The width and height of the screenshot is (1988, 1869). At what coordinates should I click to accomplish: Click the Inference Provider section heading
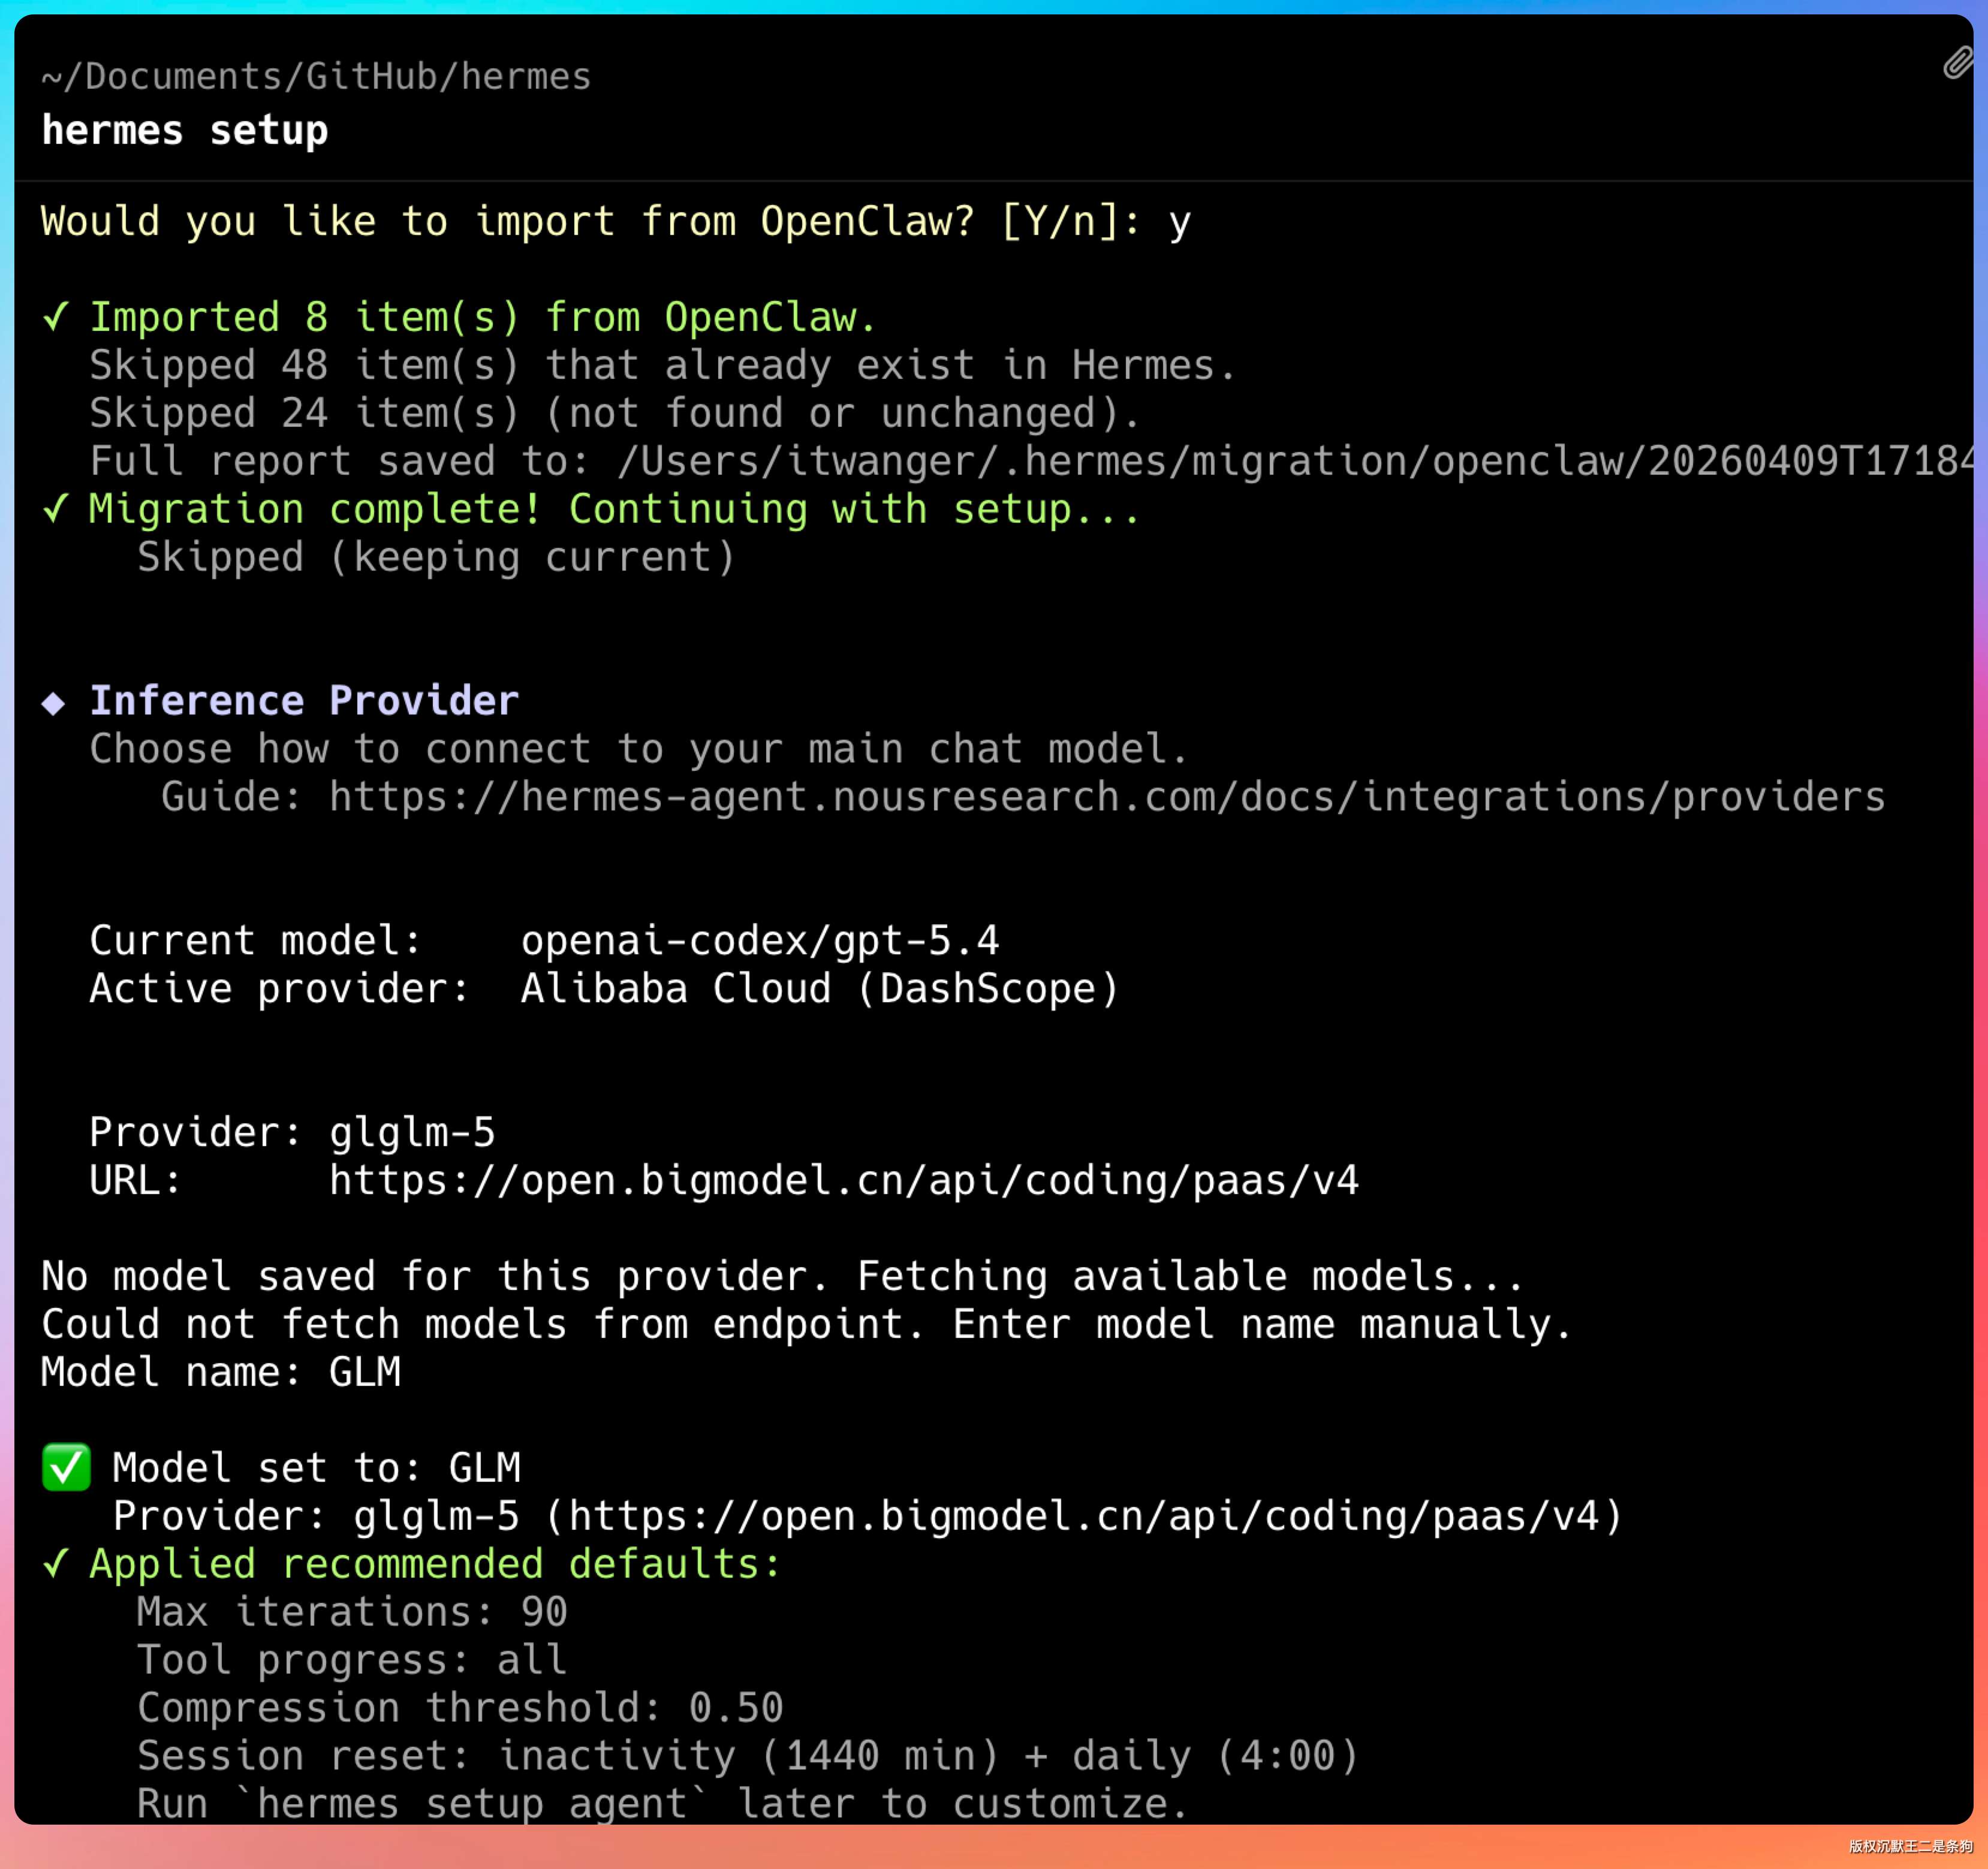point(304,701)
